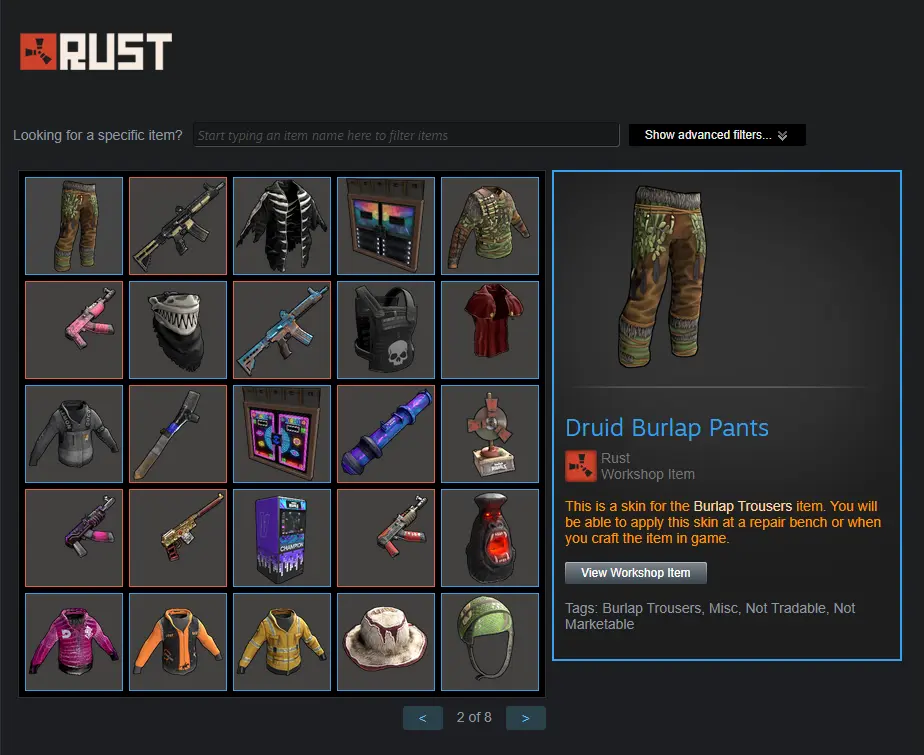Viewport: 924px width, 755px height.
Task: Pick the skeleton rib jacket item
Action: pos(282,226)
